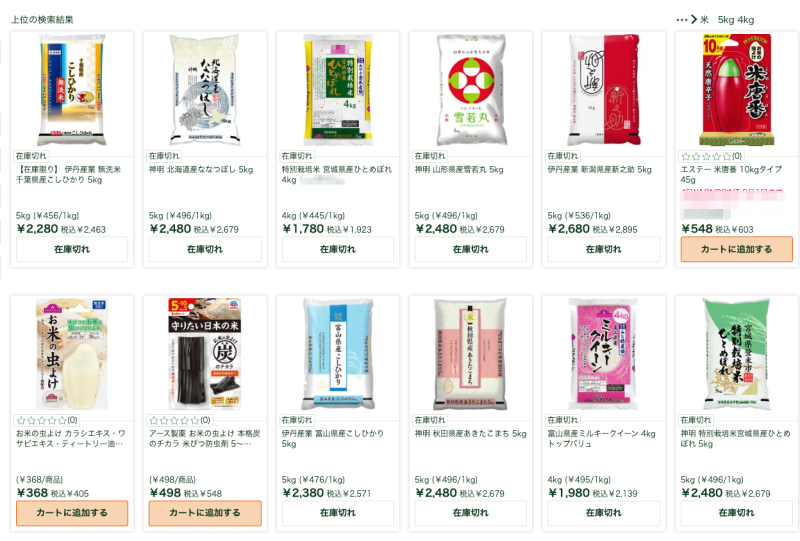The image size is (800, 541).
Task: Click the 米 breadcrumb link
Action: [x=704, y=20]
